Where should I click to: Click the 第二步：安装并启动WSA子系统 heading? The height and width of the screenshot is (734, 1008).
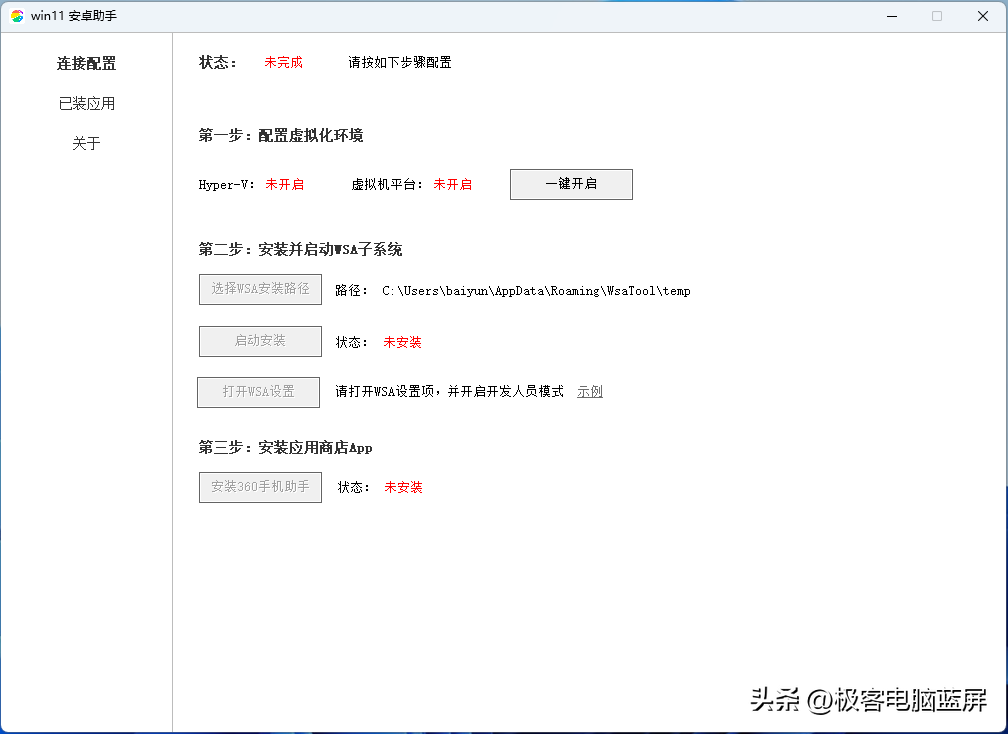[300, 250]
